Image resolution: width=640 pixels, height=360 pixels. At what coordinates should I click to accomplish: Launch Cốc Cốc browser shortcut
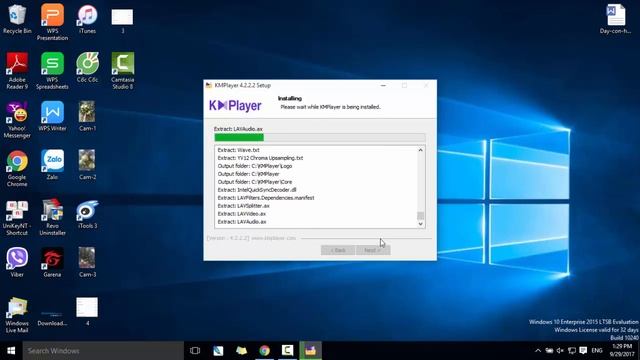point(87,68)
